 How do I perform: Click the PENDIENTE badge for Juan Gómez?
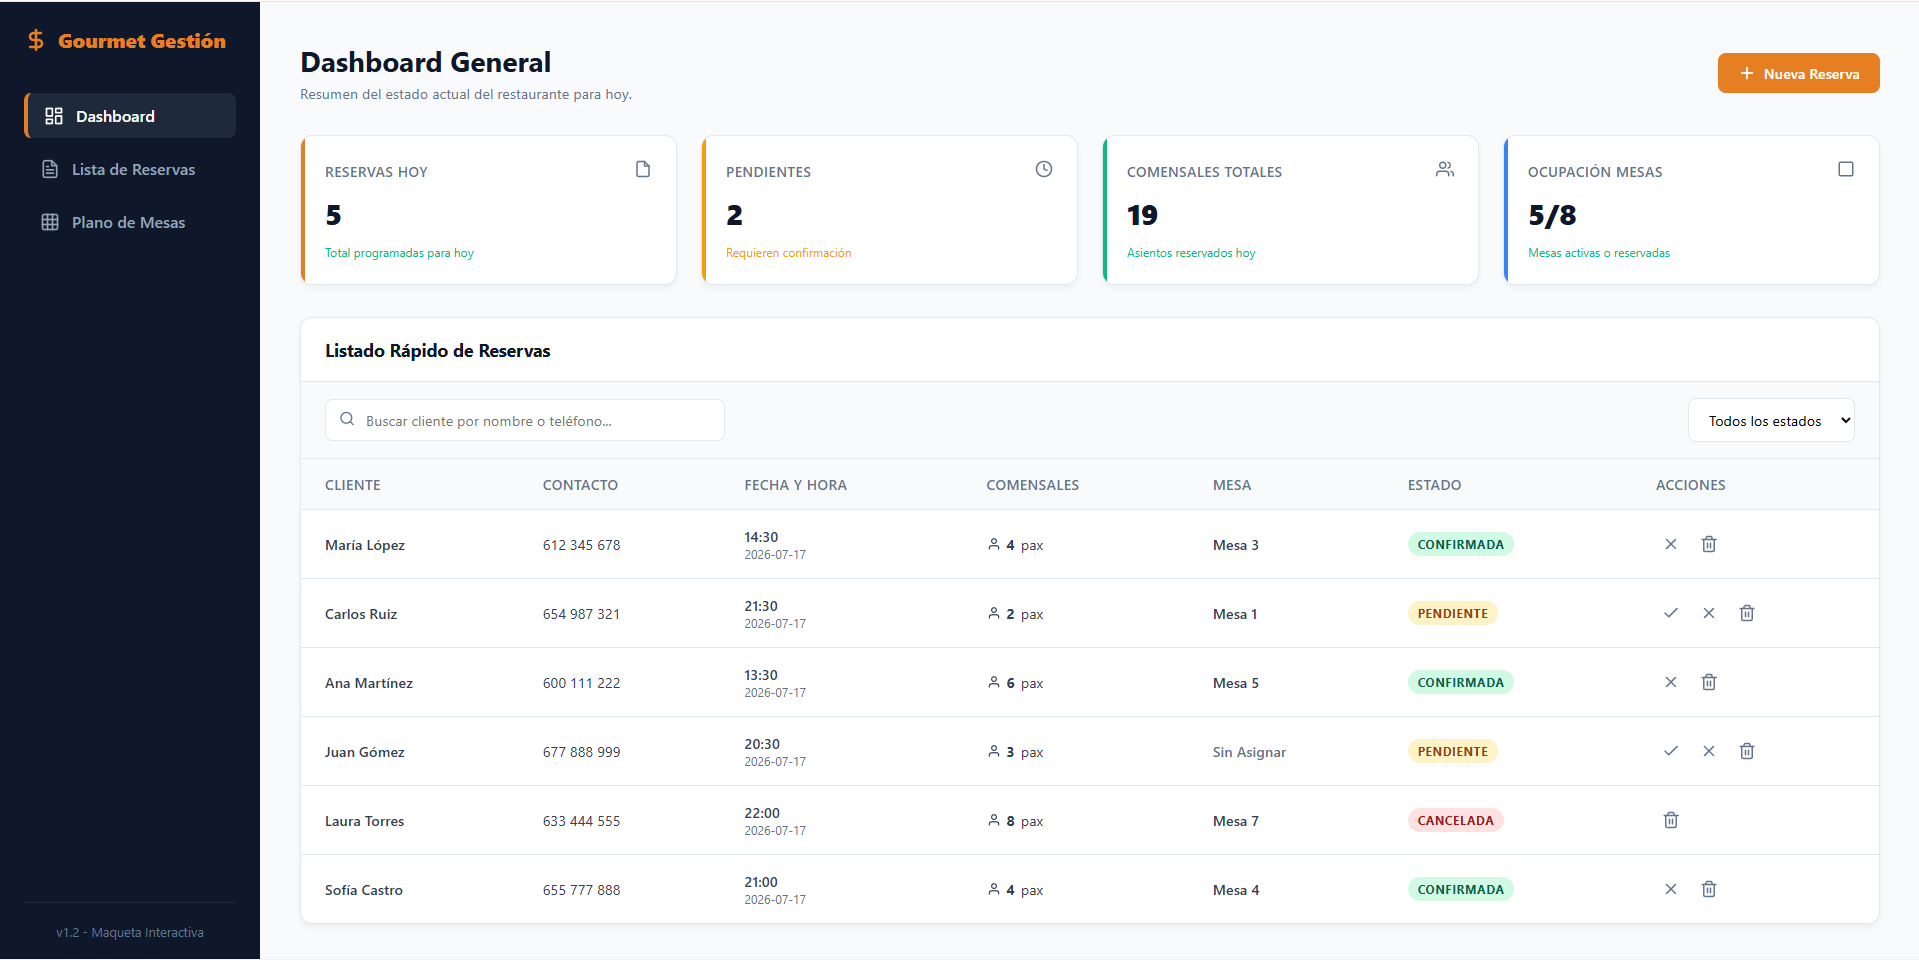click(1452, 751)
